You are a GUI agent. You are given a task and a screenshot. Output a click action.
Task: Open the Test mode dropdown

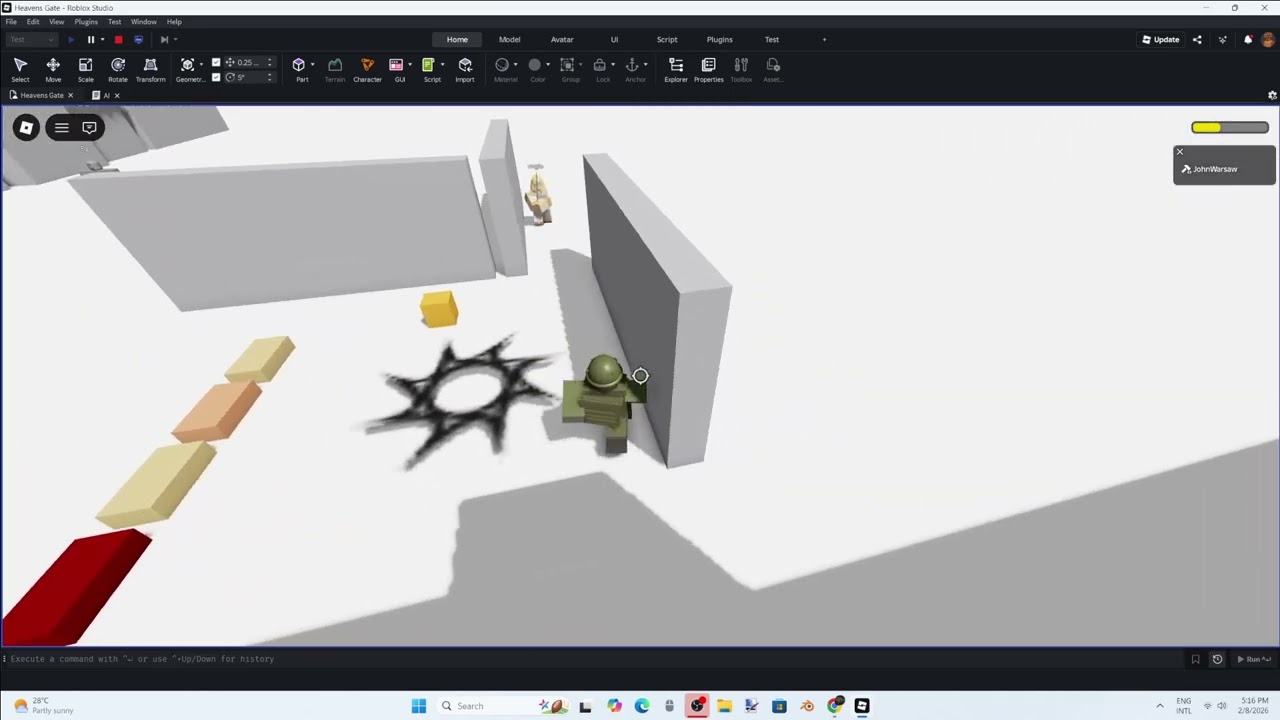[31, 40]
